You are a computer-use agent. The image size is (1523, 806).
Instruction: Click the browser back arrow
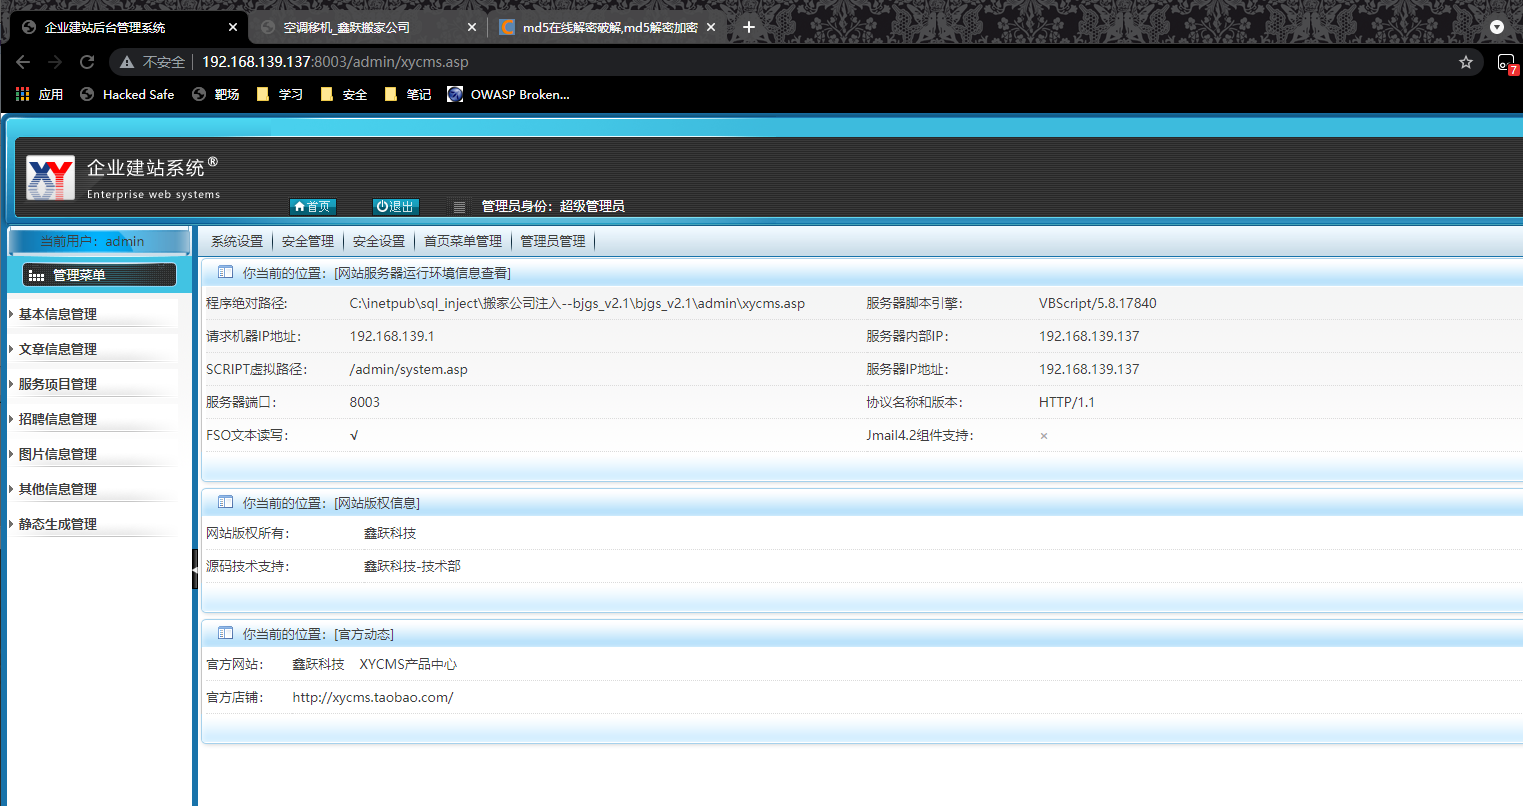point(23,62)
